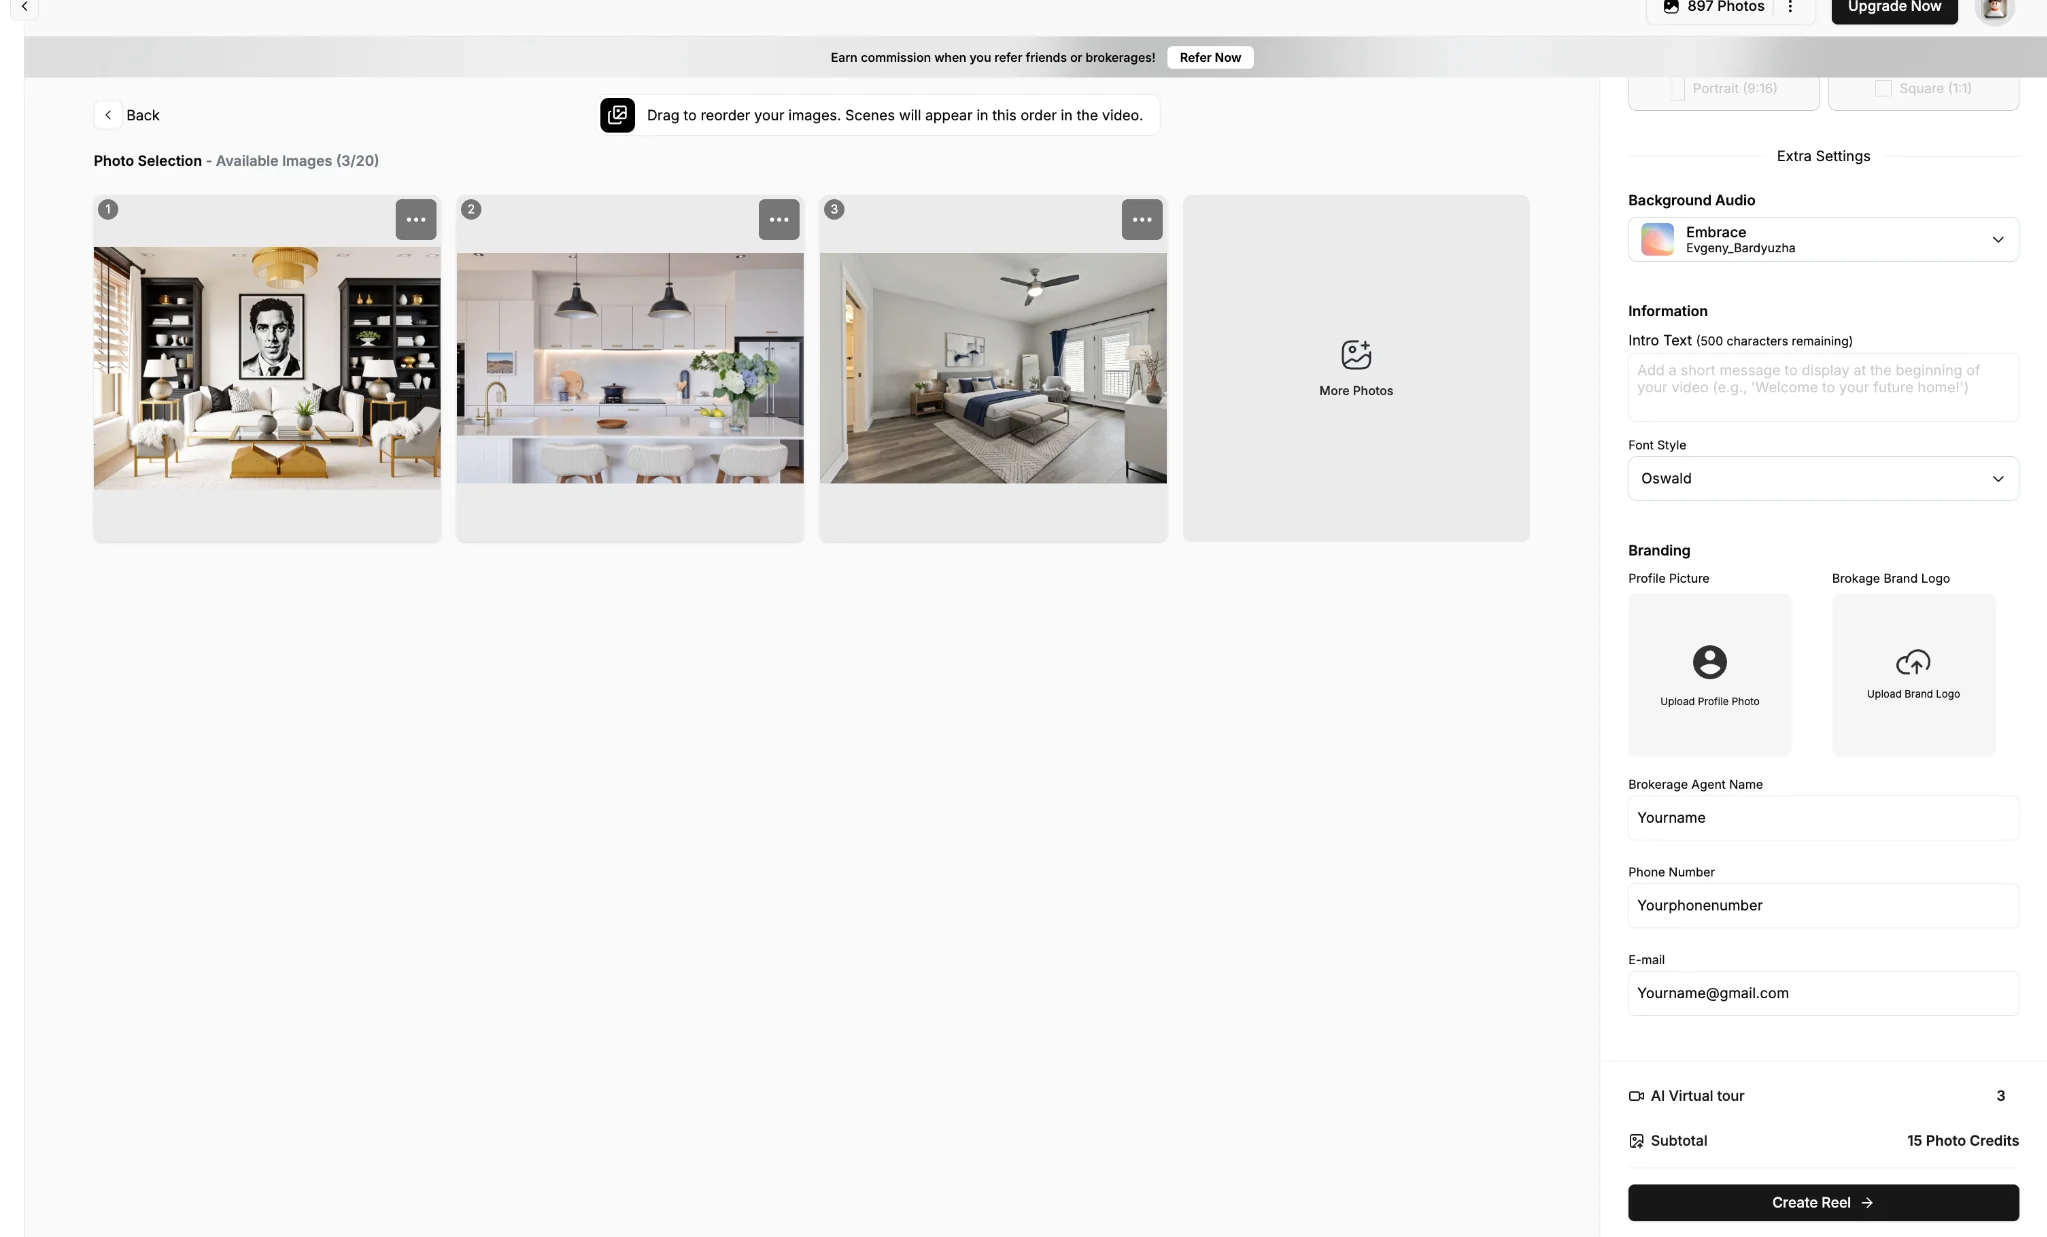The width and height of the screenshot is (2047, 1237).
Task: Click the 'Earn commission' referral banner text
Action: pos(992,58)
